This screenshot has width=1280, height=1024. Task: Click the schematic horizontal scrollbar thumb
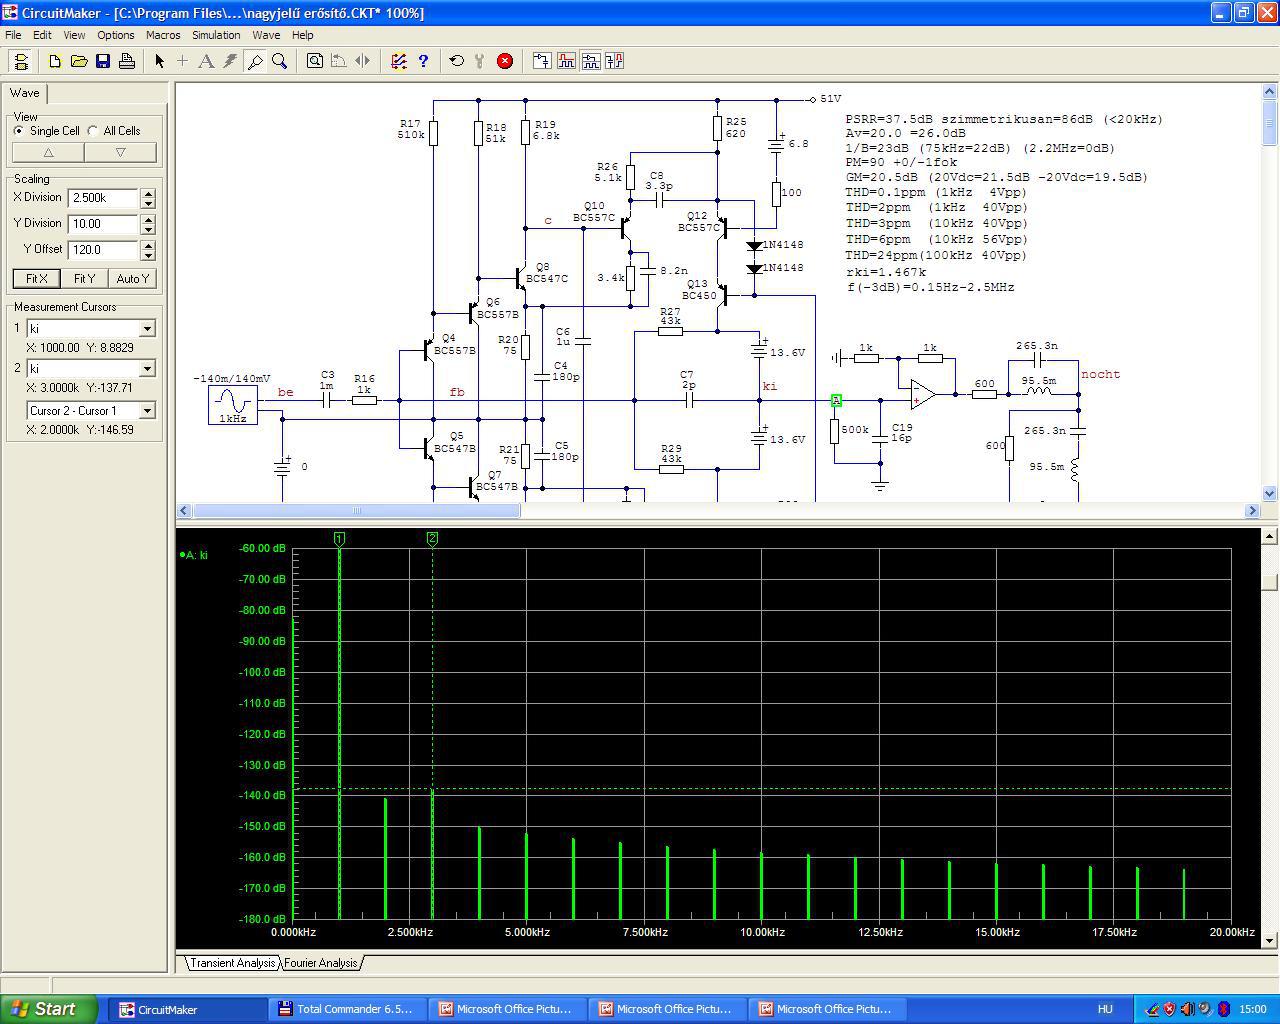tap(356, 511)
